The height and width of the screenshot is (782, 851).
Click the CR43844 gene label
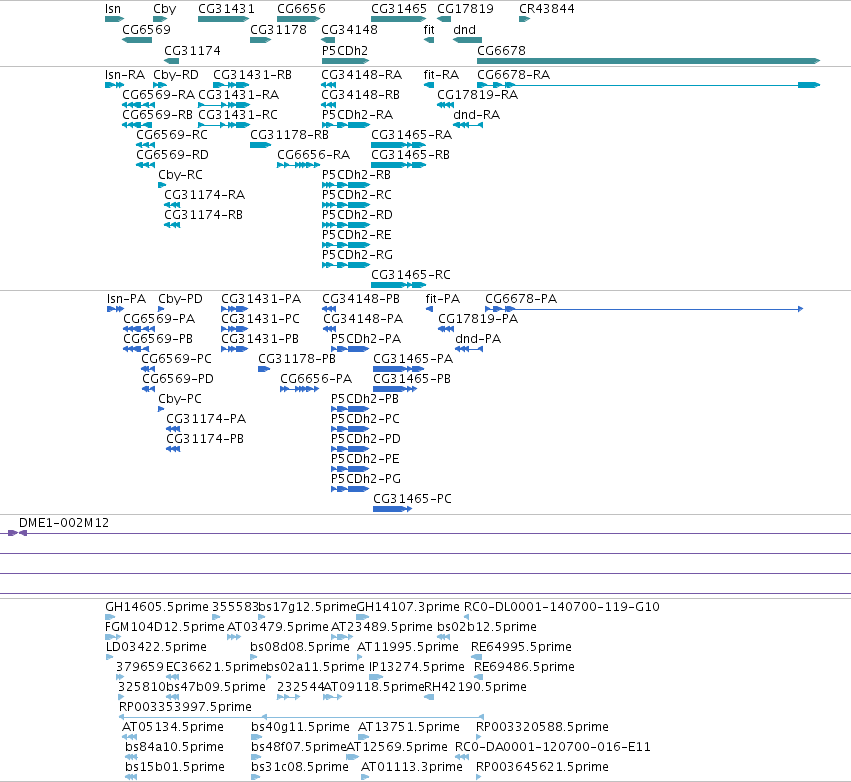pos(547,9)
